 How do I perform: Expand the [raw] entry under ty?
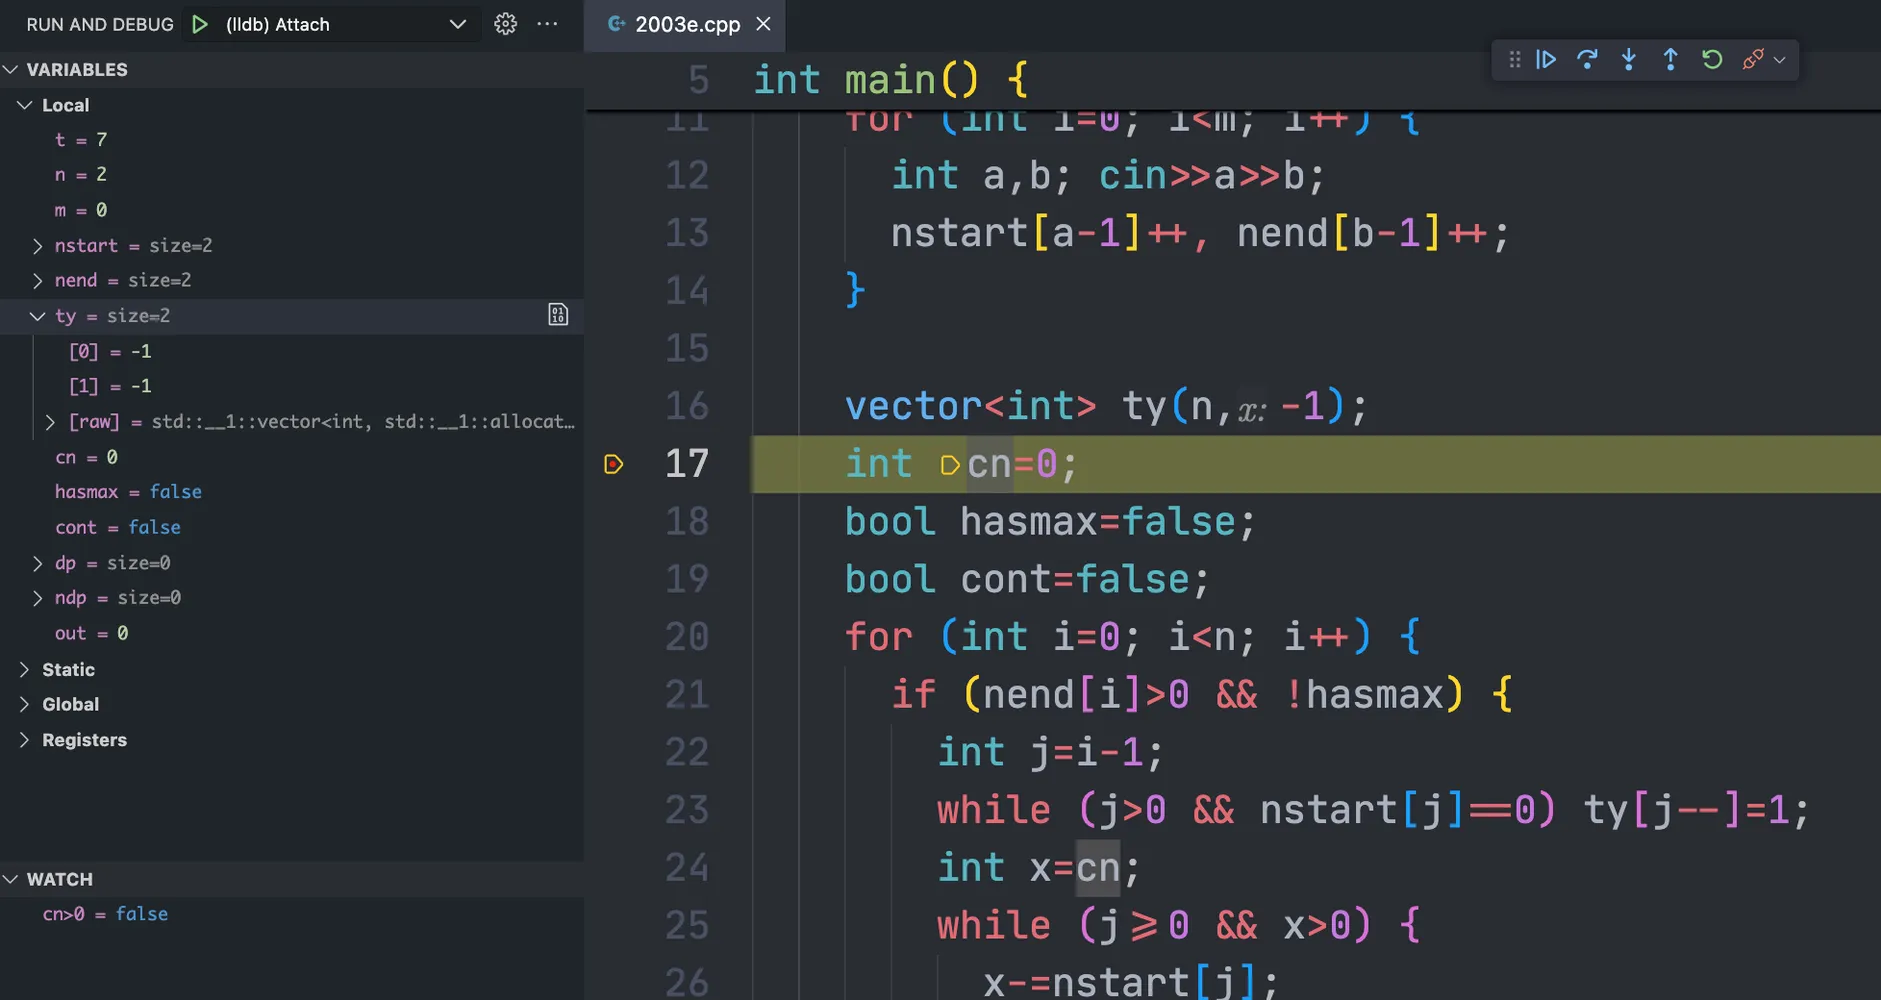coord(50,422)
